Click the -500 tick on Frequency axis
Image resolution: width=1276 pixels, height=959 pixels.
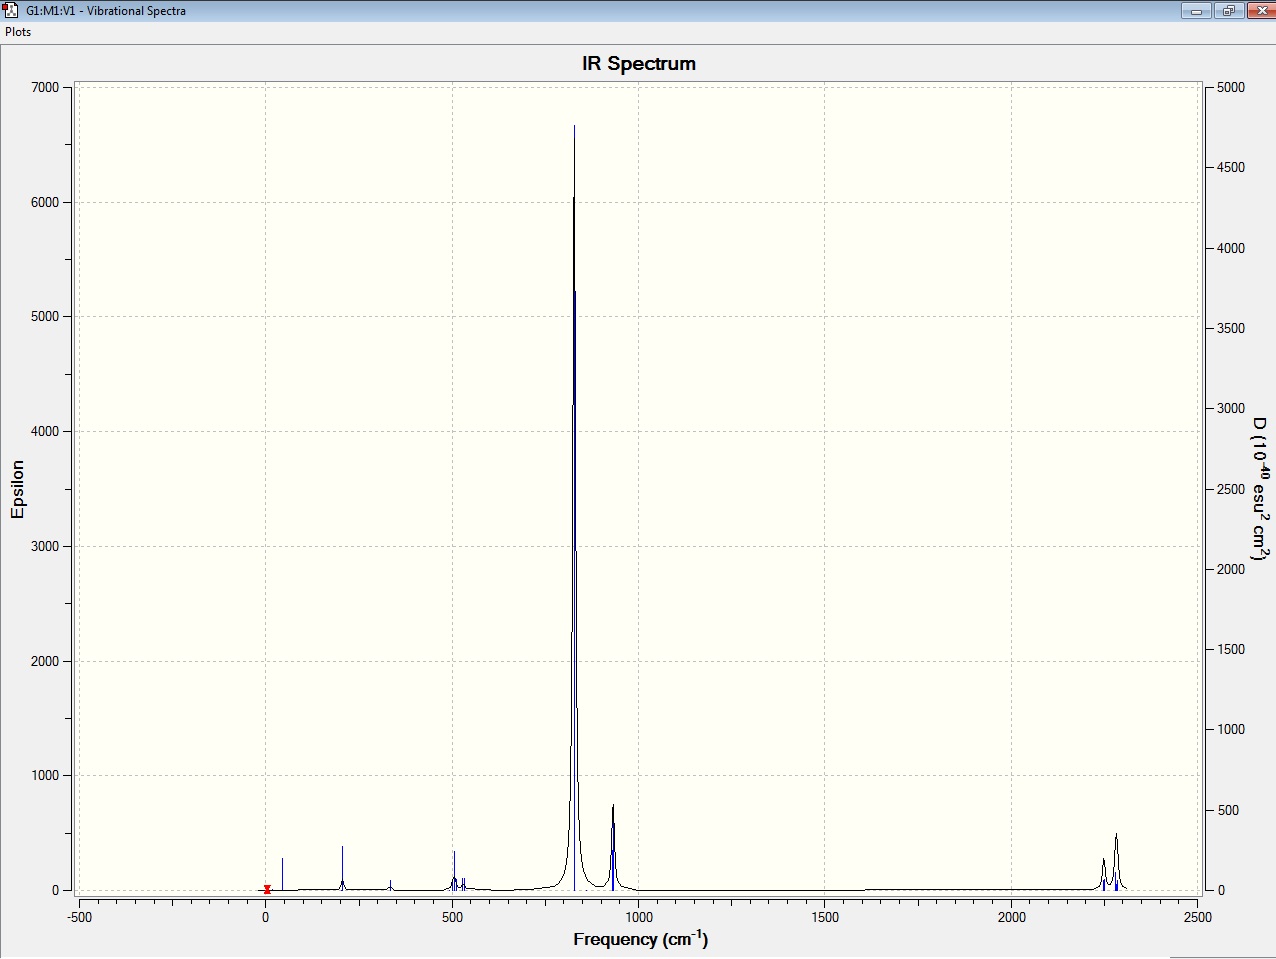tap(79, 917)
